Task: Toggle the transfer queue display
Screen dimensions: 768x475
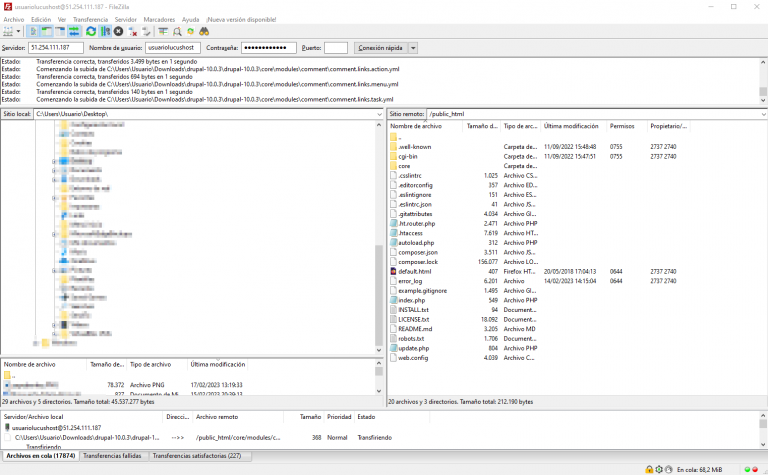Action: pos(75,32)
